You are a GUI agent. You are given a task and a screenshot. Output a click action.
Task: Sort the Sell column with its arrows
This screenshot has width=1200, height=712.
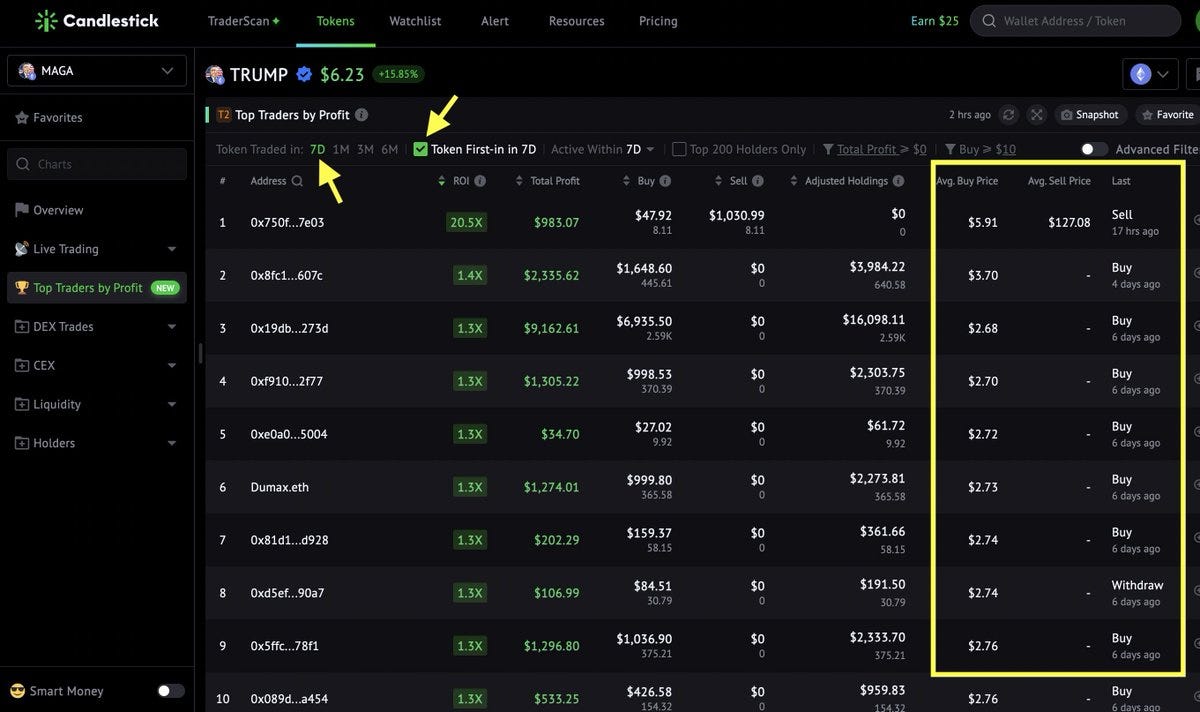(x=719, y=181)
